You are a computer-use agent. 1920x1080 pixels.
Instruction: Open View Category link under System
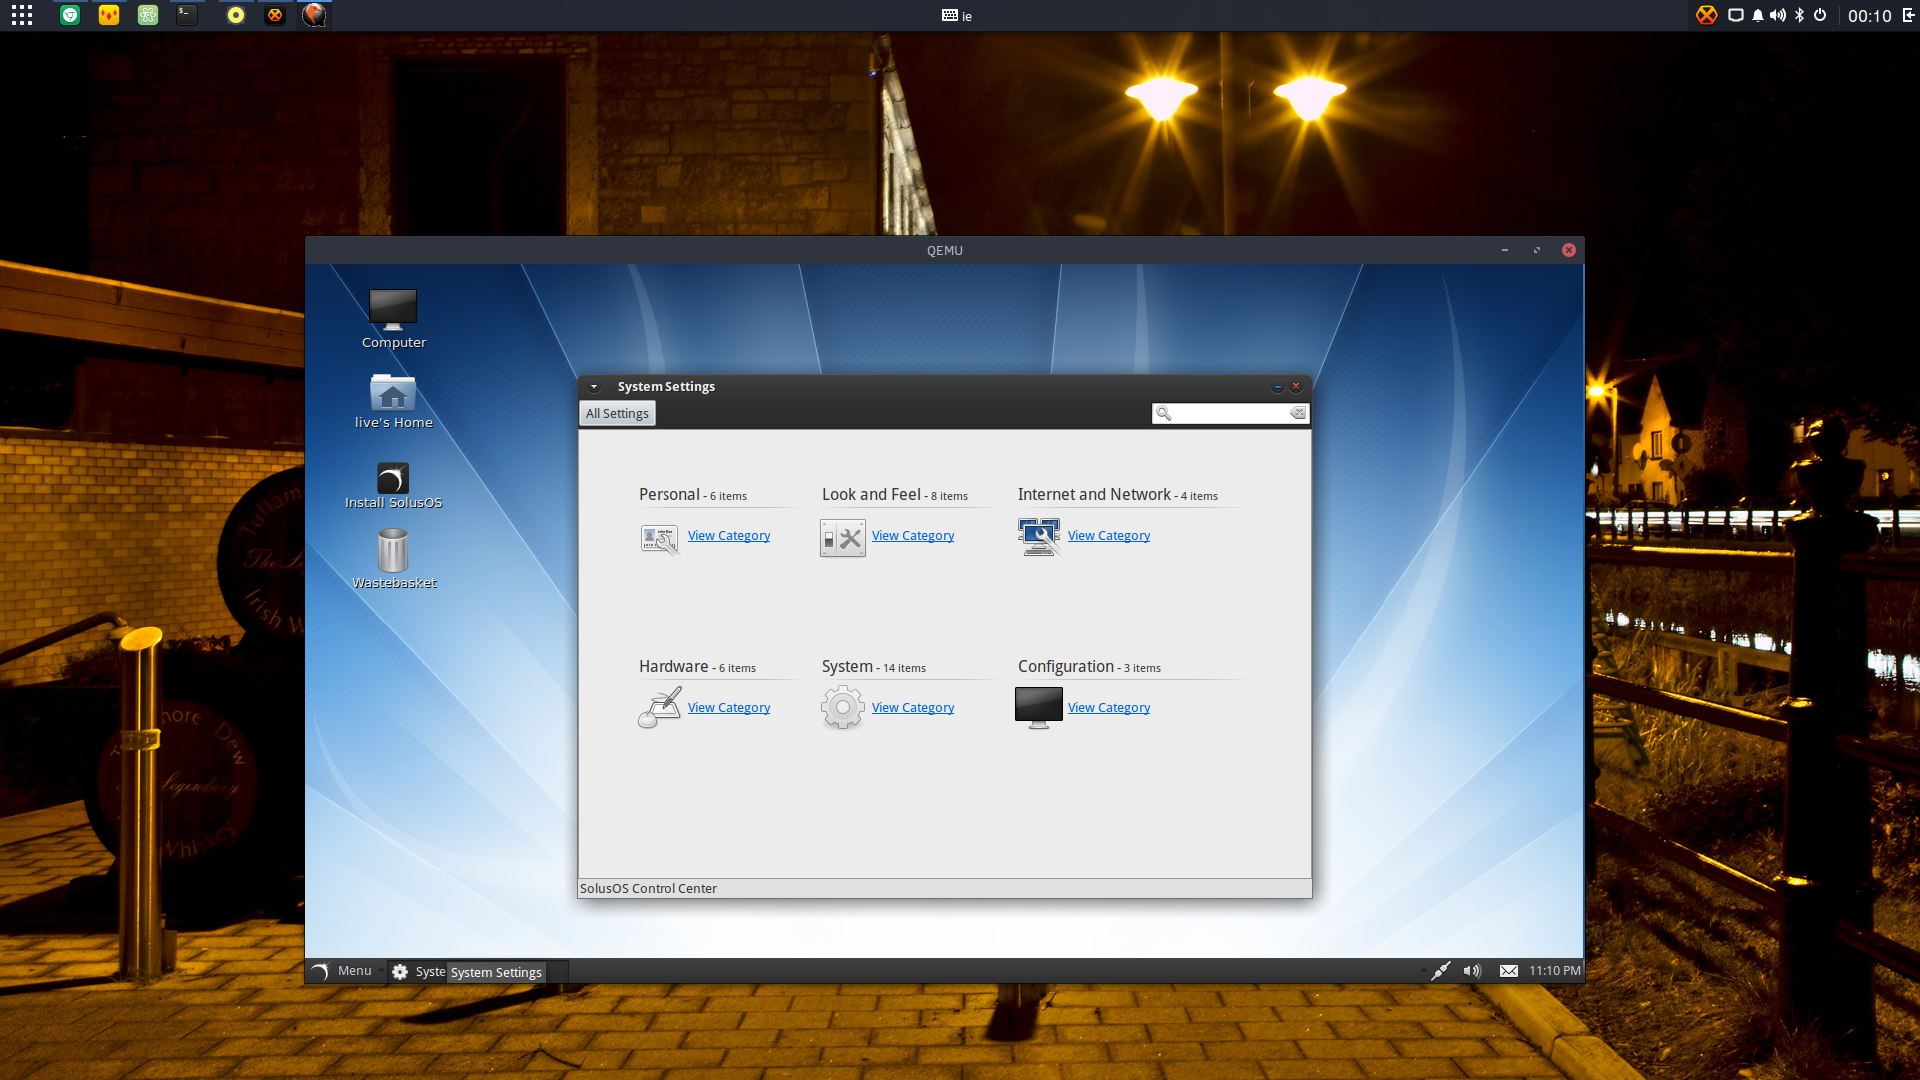(913, 708)
